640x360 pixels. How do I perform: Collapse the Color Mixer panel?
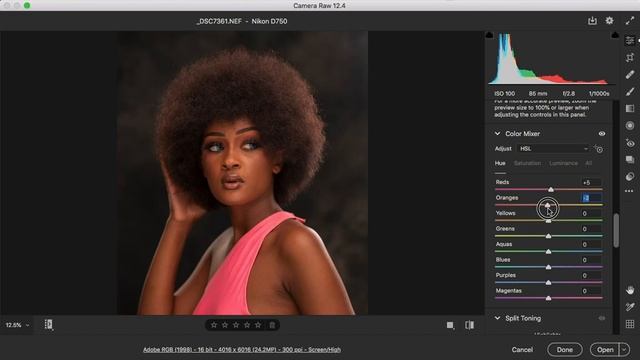tap(497, 134)
